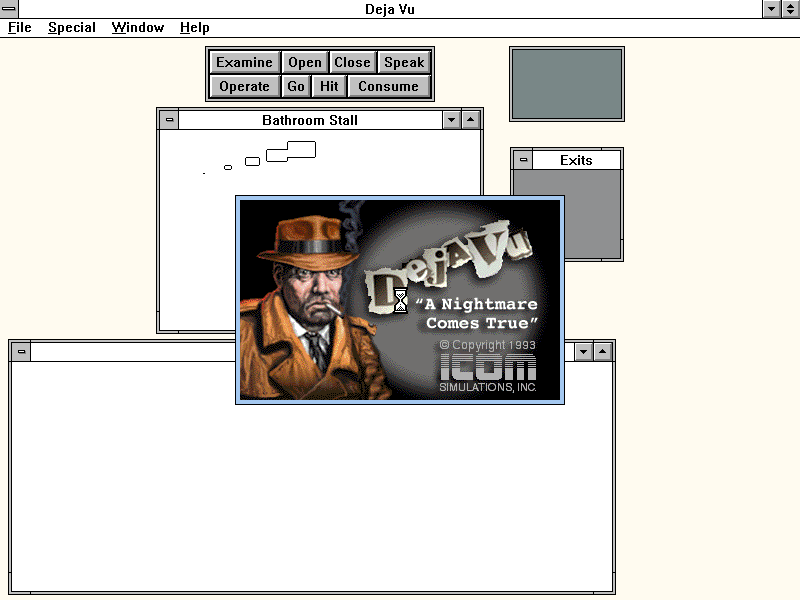Open the Bathroom Stall window control menu
This screenshot has width=800, height=600.
[x=169, y=120]
